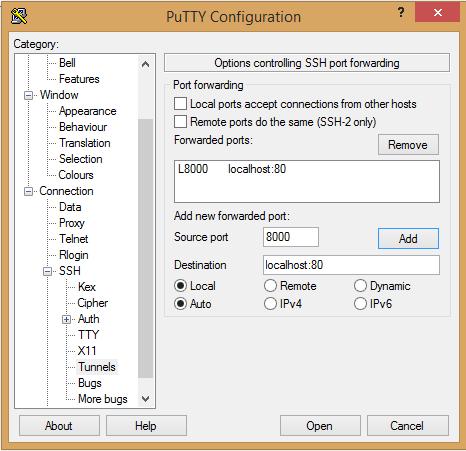Remove the selected forwarded port
This screenshot has height=451, width=466.
coord(408,145)
